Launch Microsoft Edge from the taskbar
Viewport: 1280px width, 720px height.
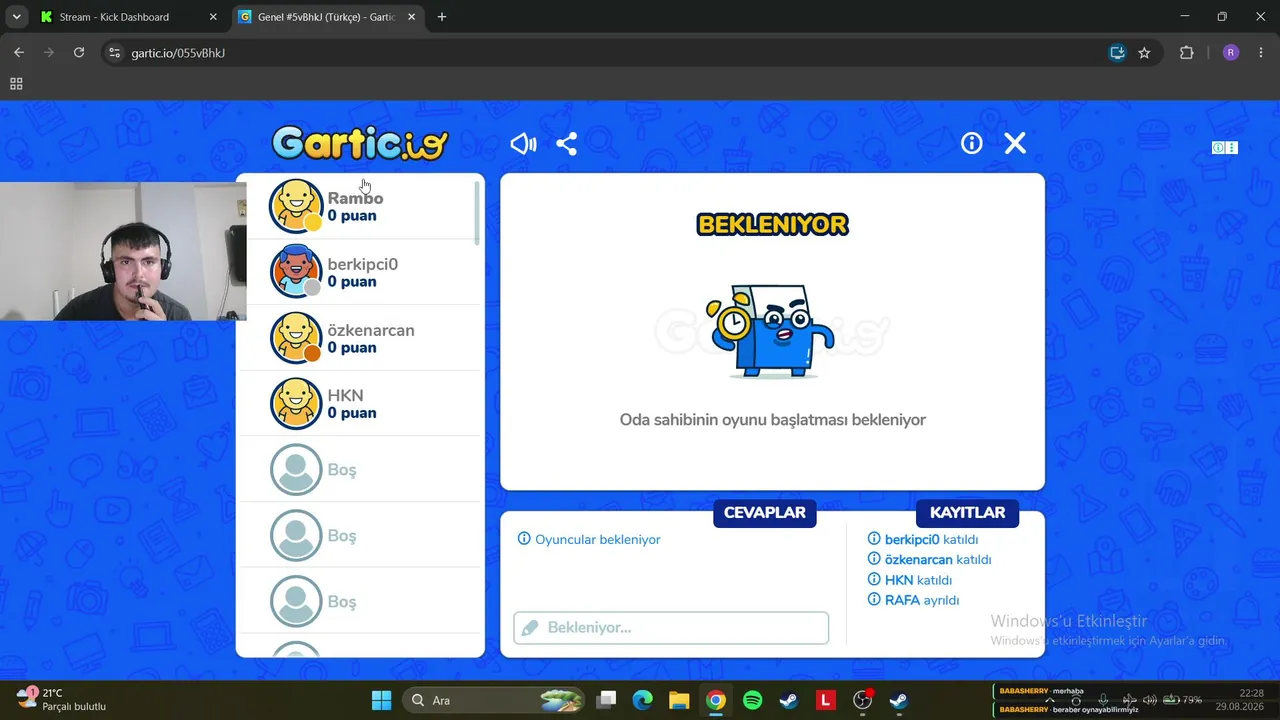[x=643, y=700]
